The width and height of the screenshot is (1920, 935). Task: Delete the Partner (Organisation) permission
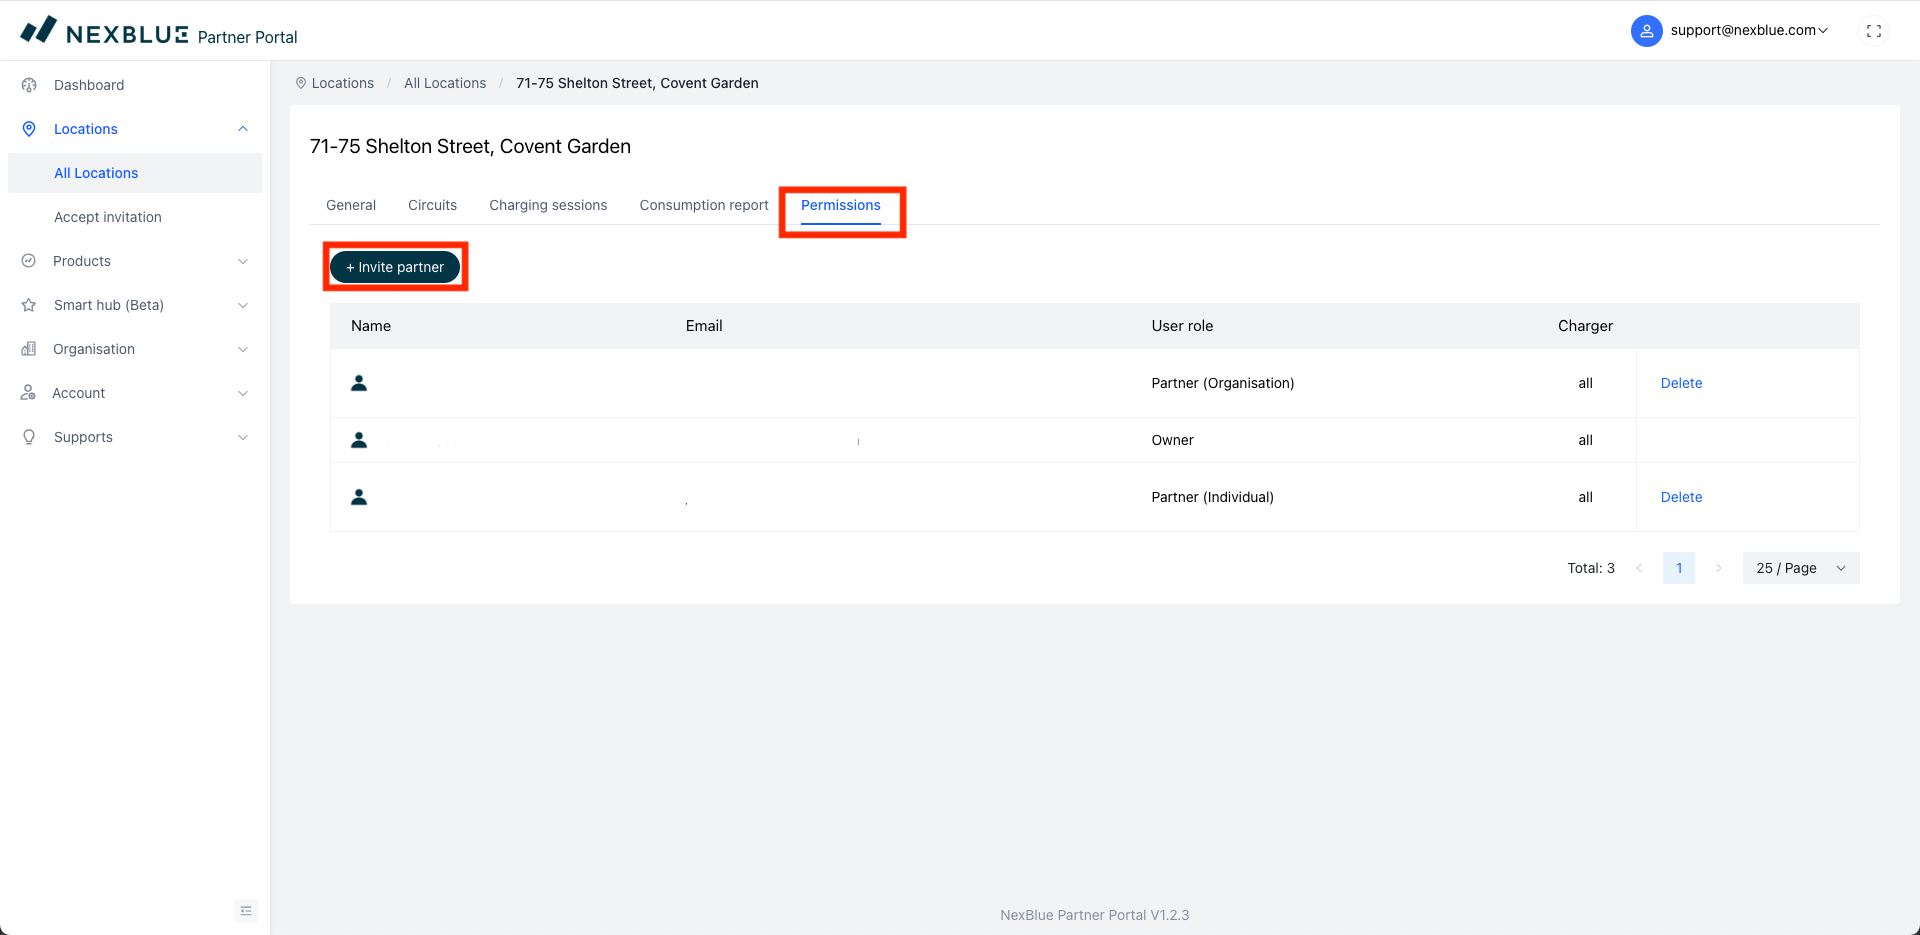(1681, 383)
